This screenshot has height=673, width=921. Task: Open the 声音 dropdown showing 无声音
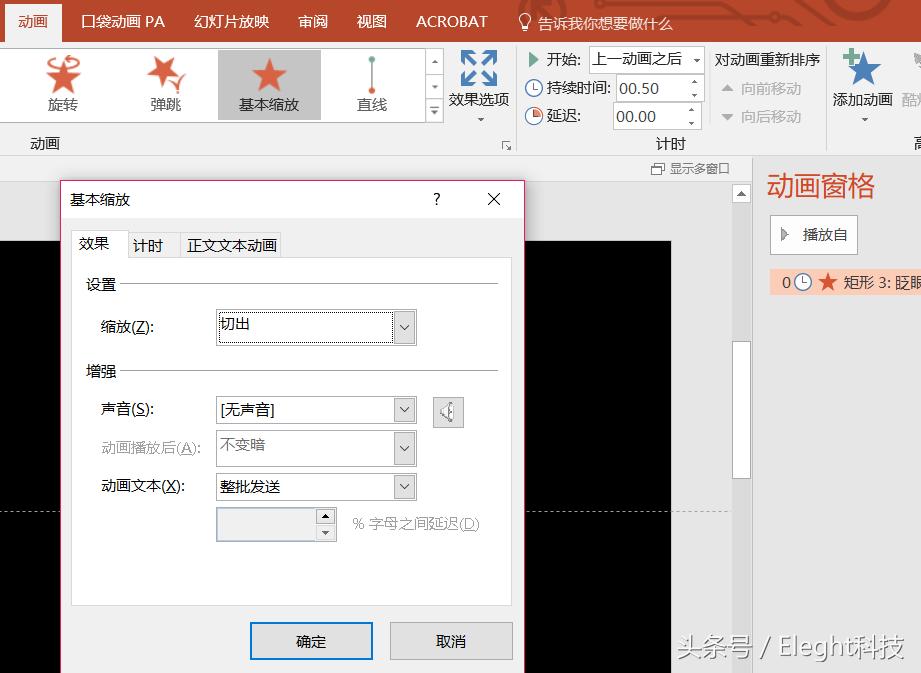(404, 409)
